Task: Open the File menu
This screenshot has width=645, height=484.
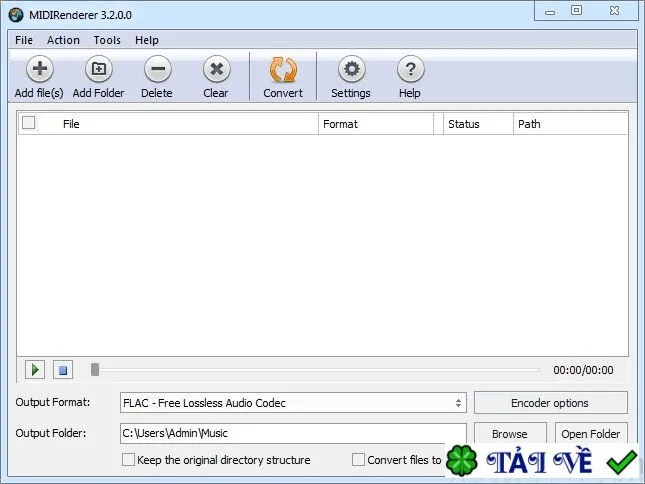Action: coord(24,40)
